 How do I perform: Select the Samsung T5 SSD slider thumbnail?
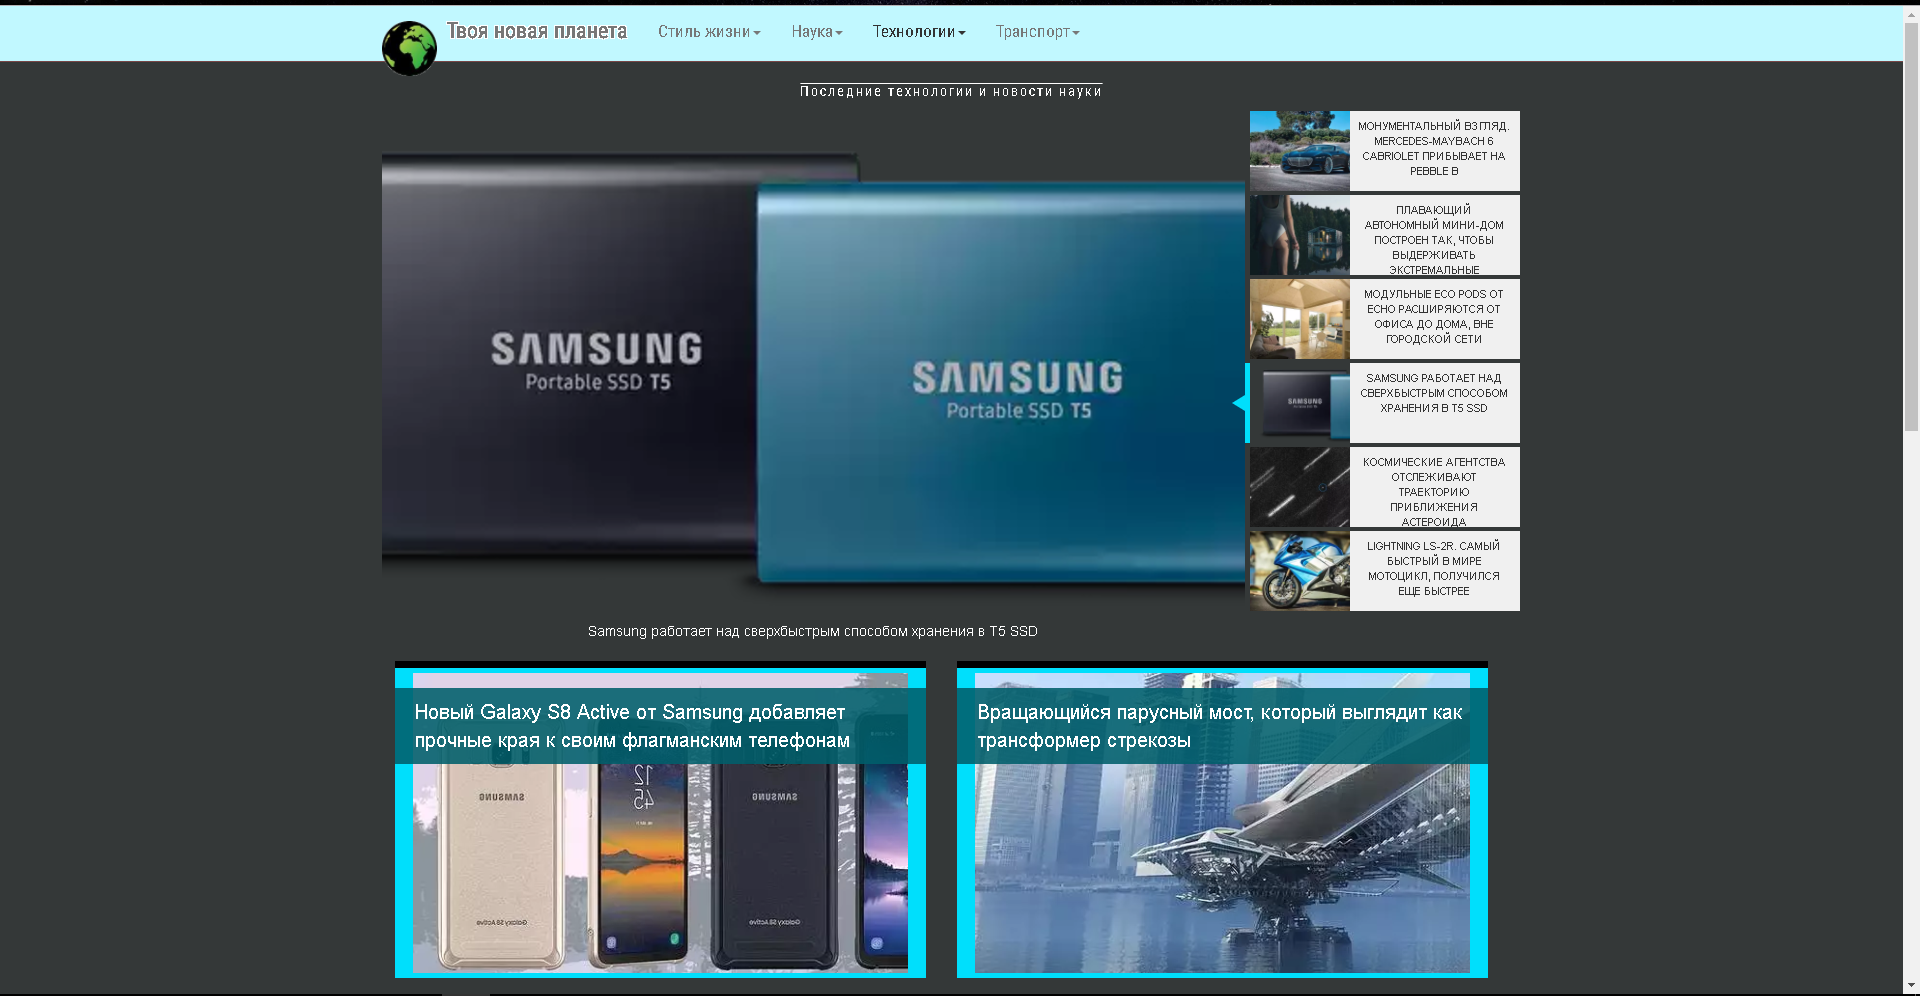click(x=1299, y=403)
